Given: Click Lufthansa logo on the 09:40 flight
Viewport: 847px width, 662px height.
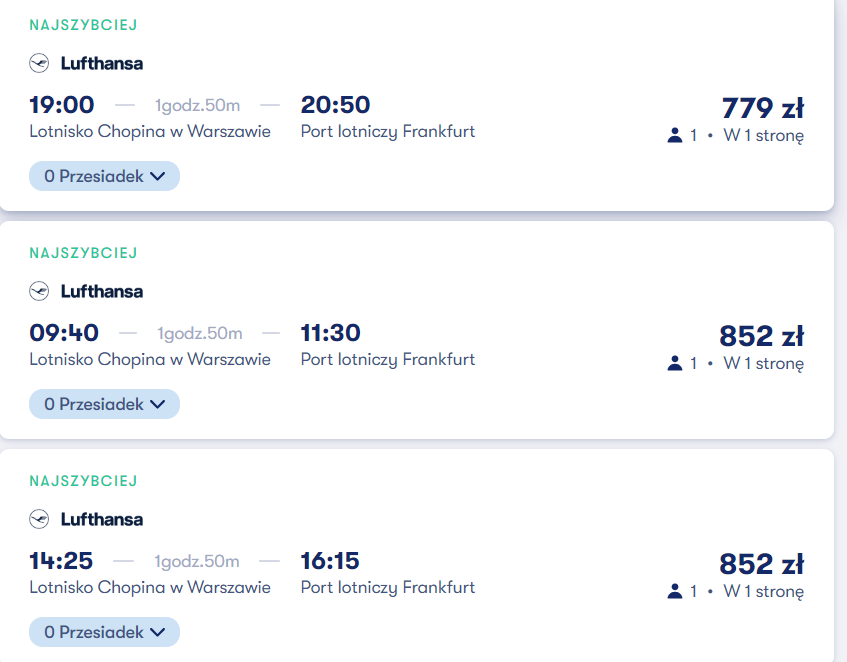Looking at the screenshot, I should [x=39, y=291].
